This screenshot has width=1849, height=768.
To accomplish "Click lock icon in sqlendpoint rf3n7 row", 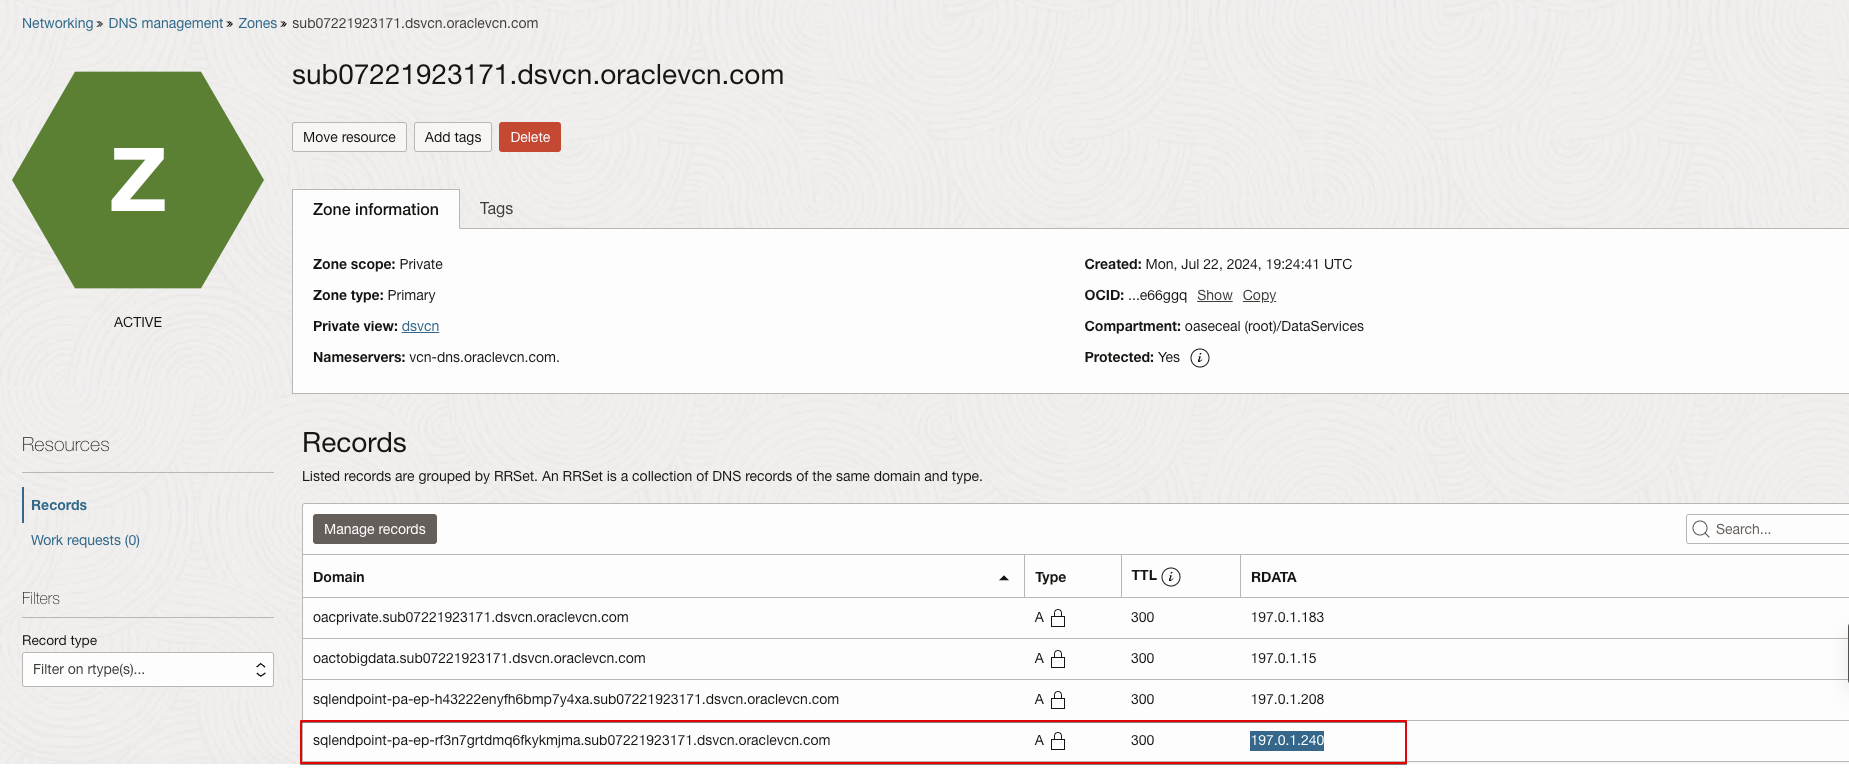I will pos(1058,741).
